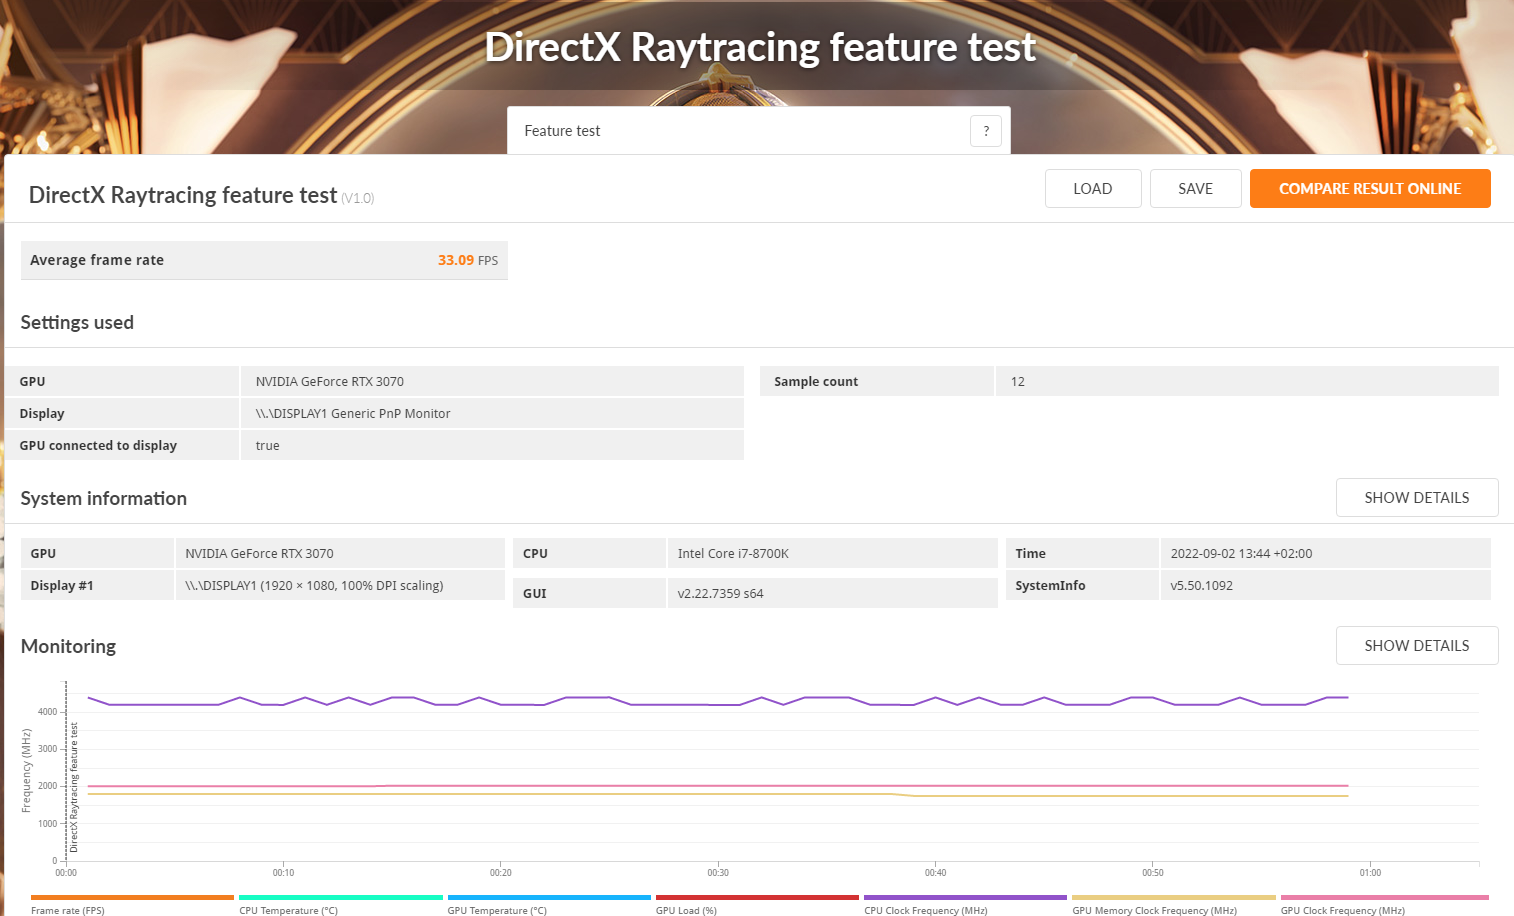Click the LOAD button
Viewport: 1514px width, 916px height.
[1093, 188]
